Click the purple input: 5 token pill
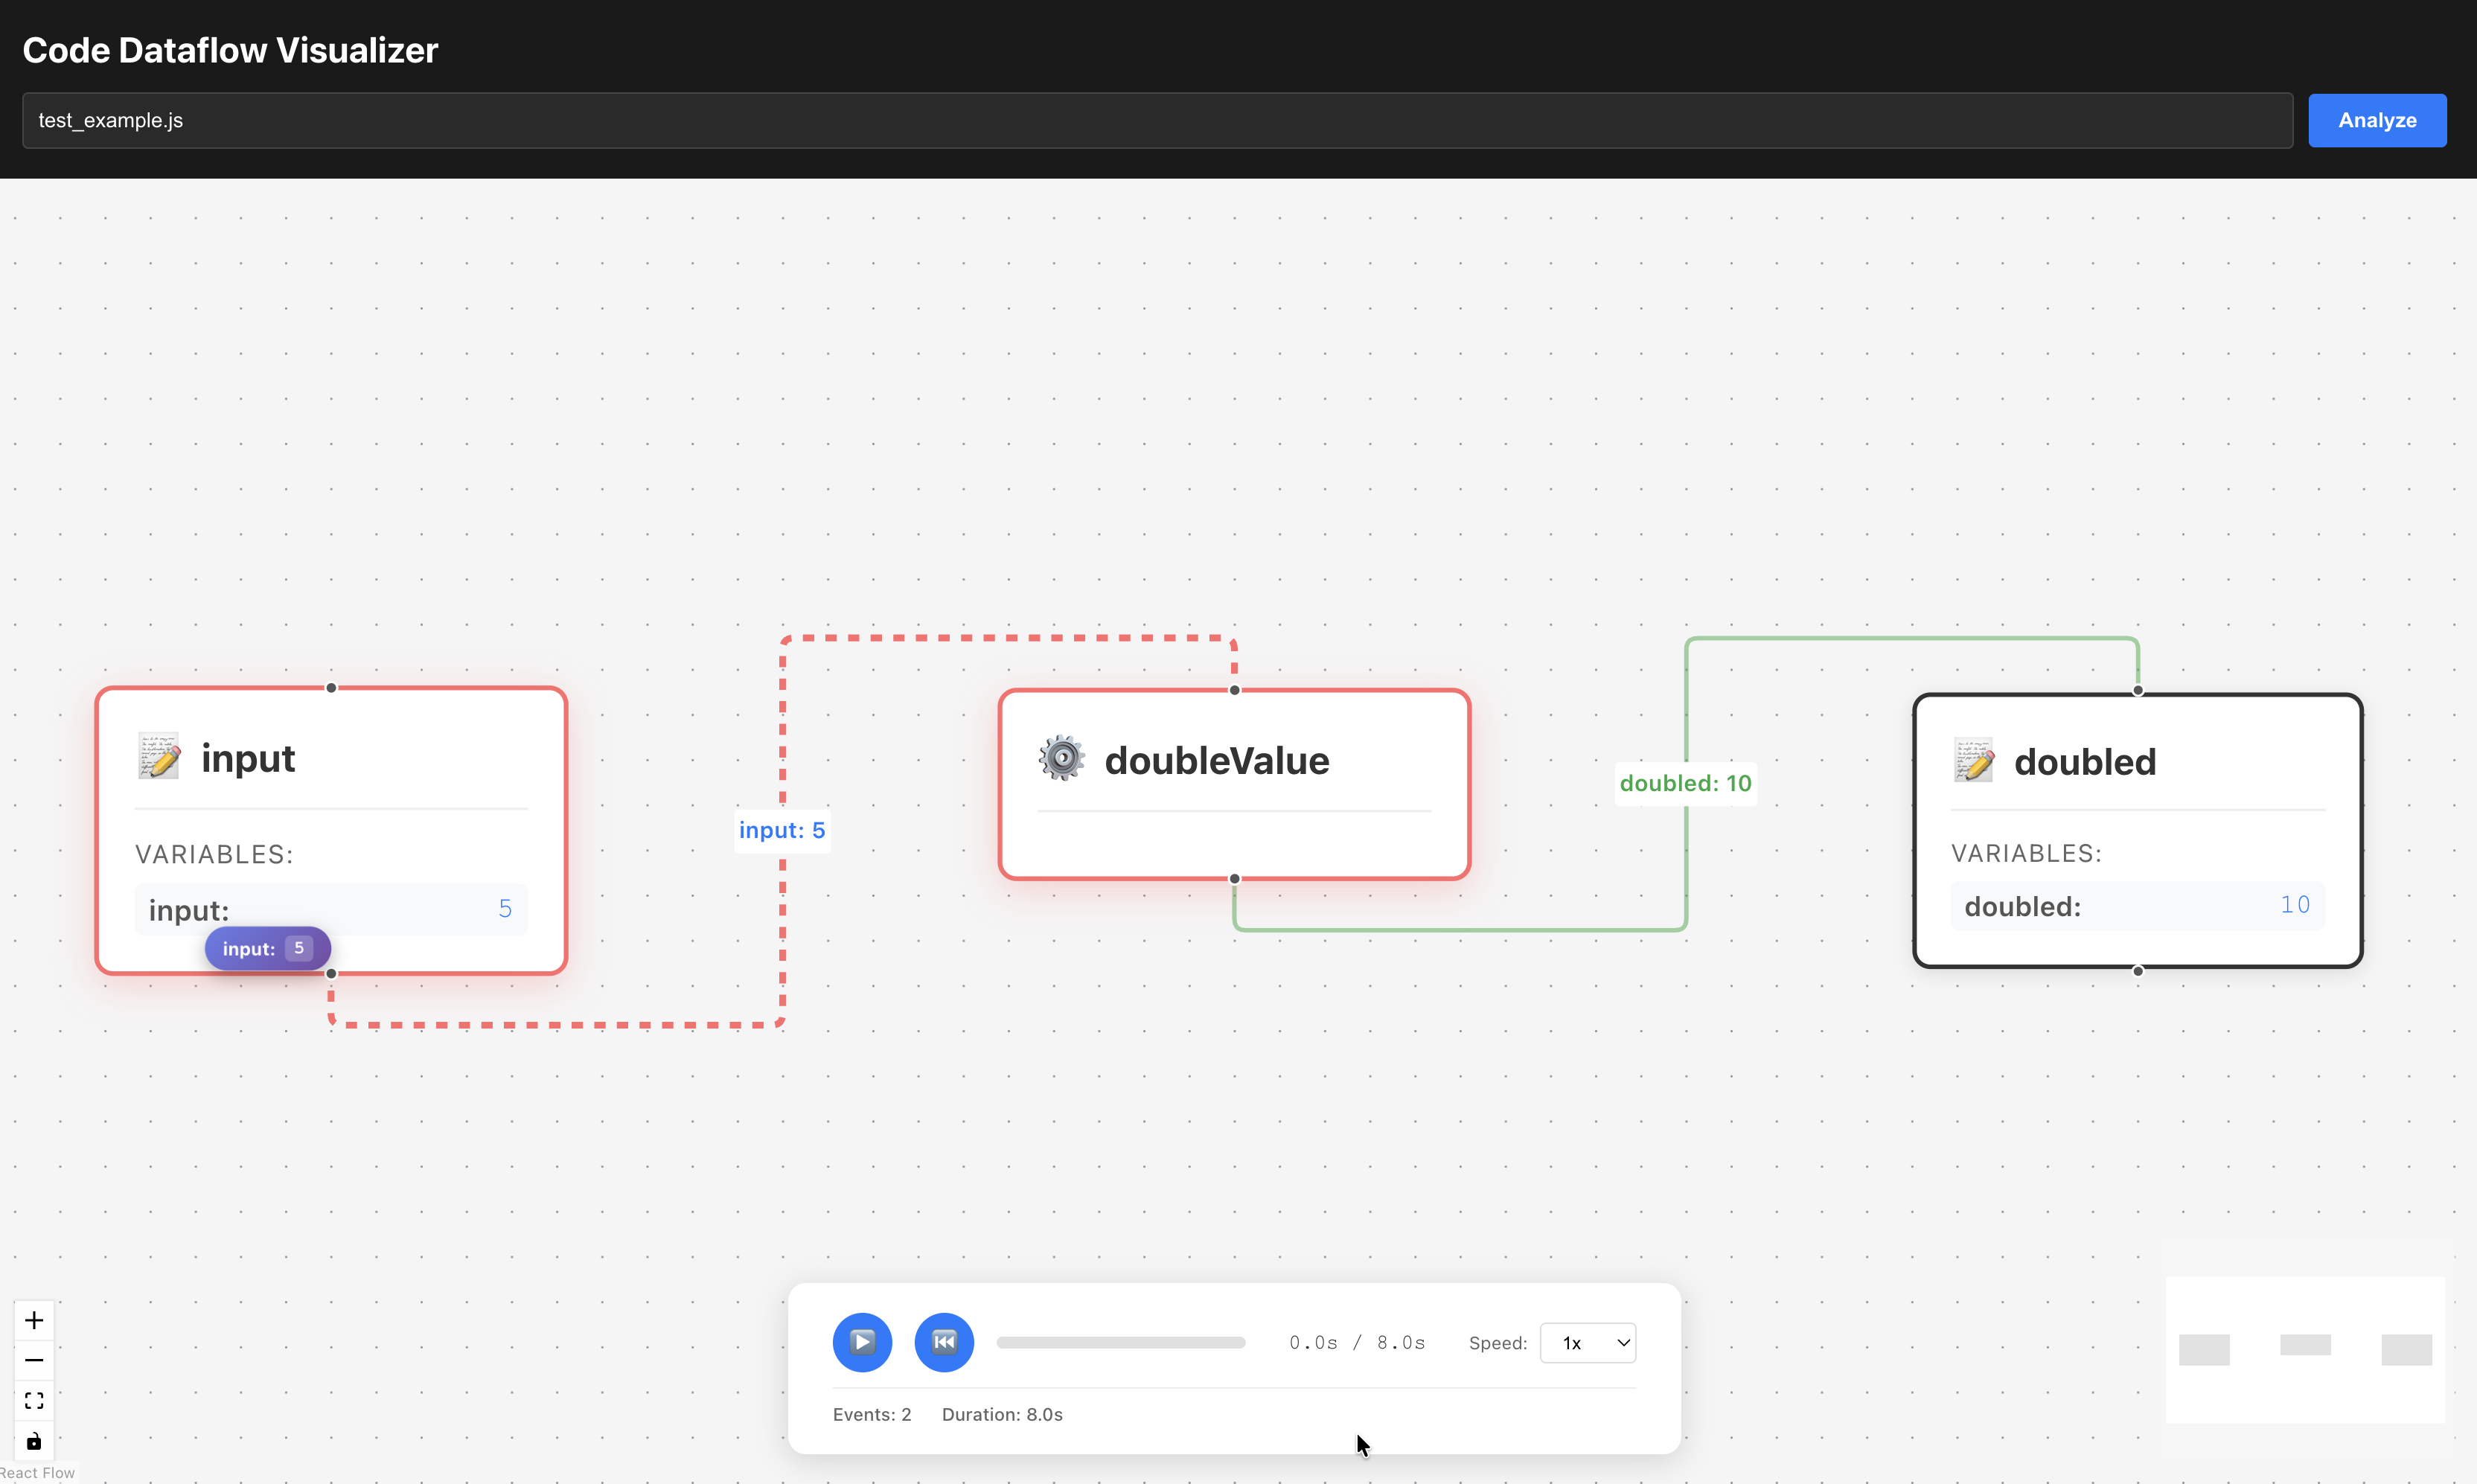This screenshot has width=2477, height=1484. pyautogui.click(x=267, y=948)
